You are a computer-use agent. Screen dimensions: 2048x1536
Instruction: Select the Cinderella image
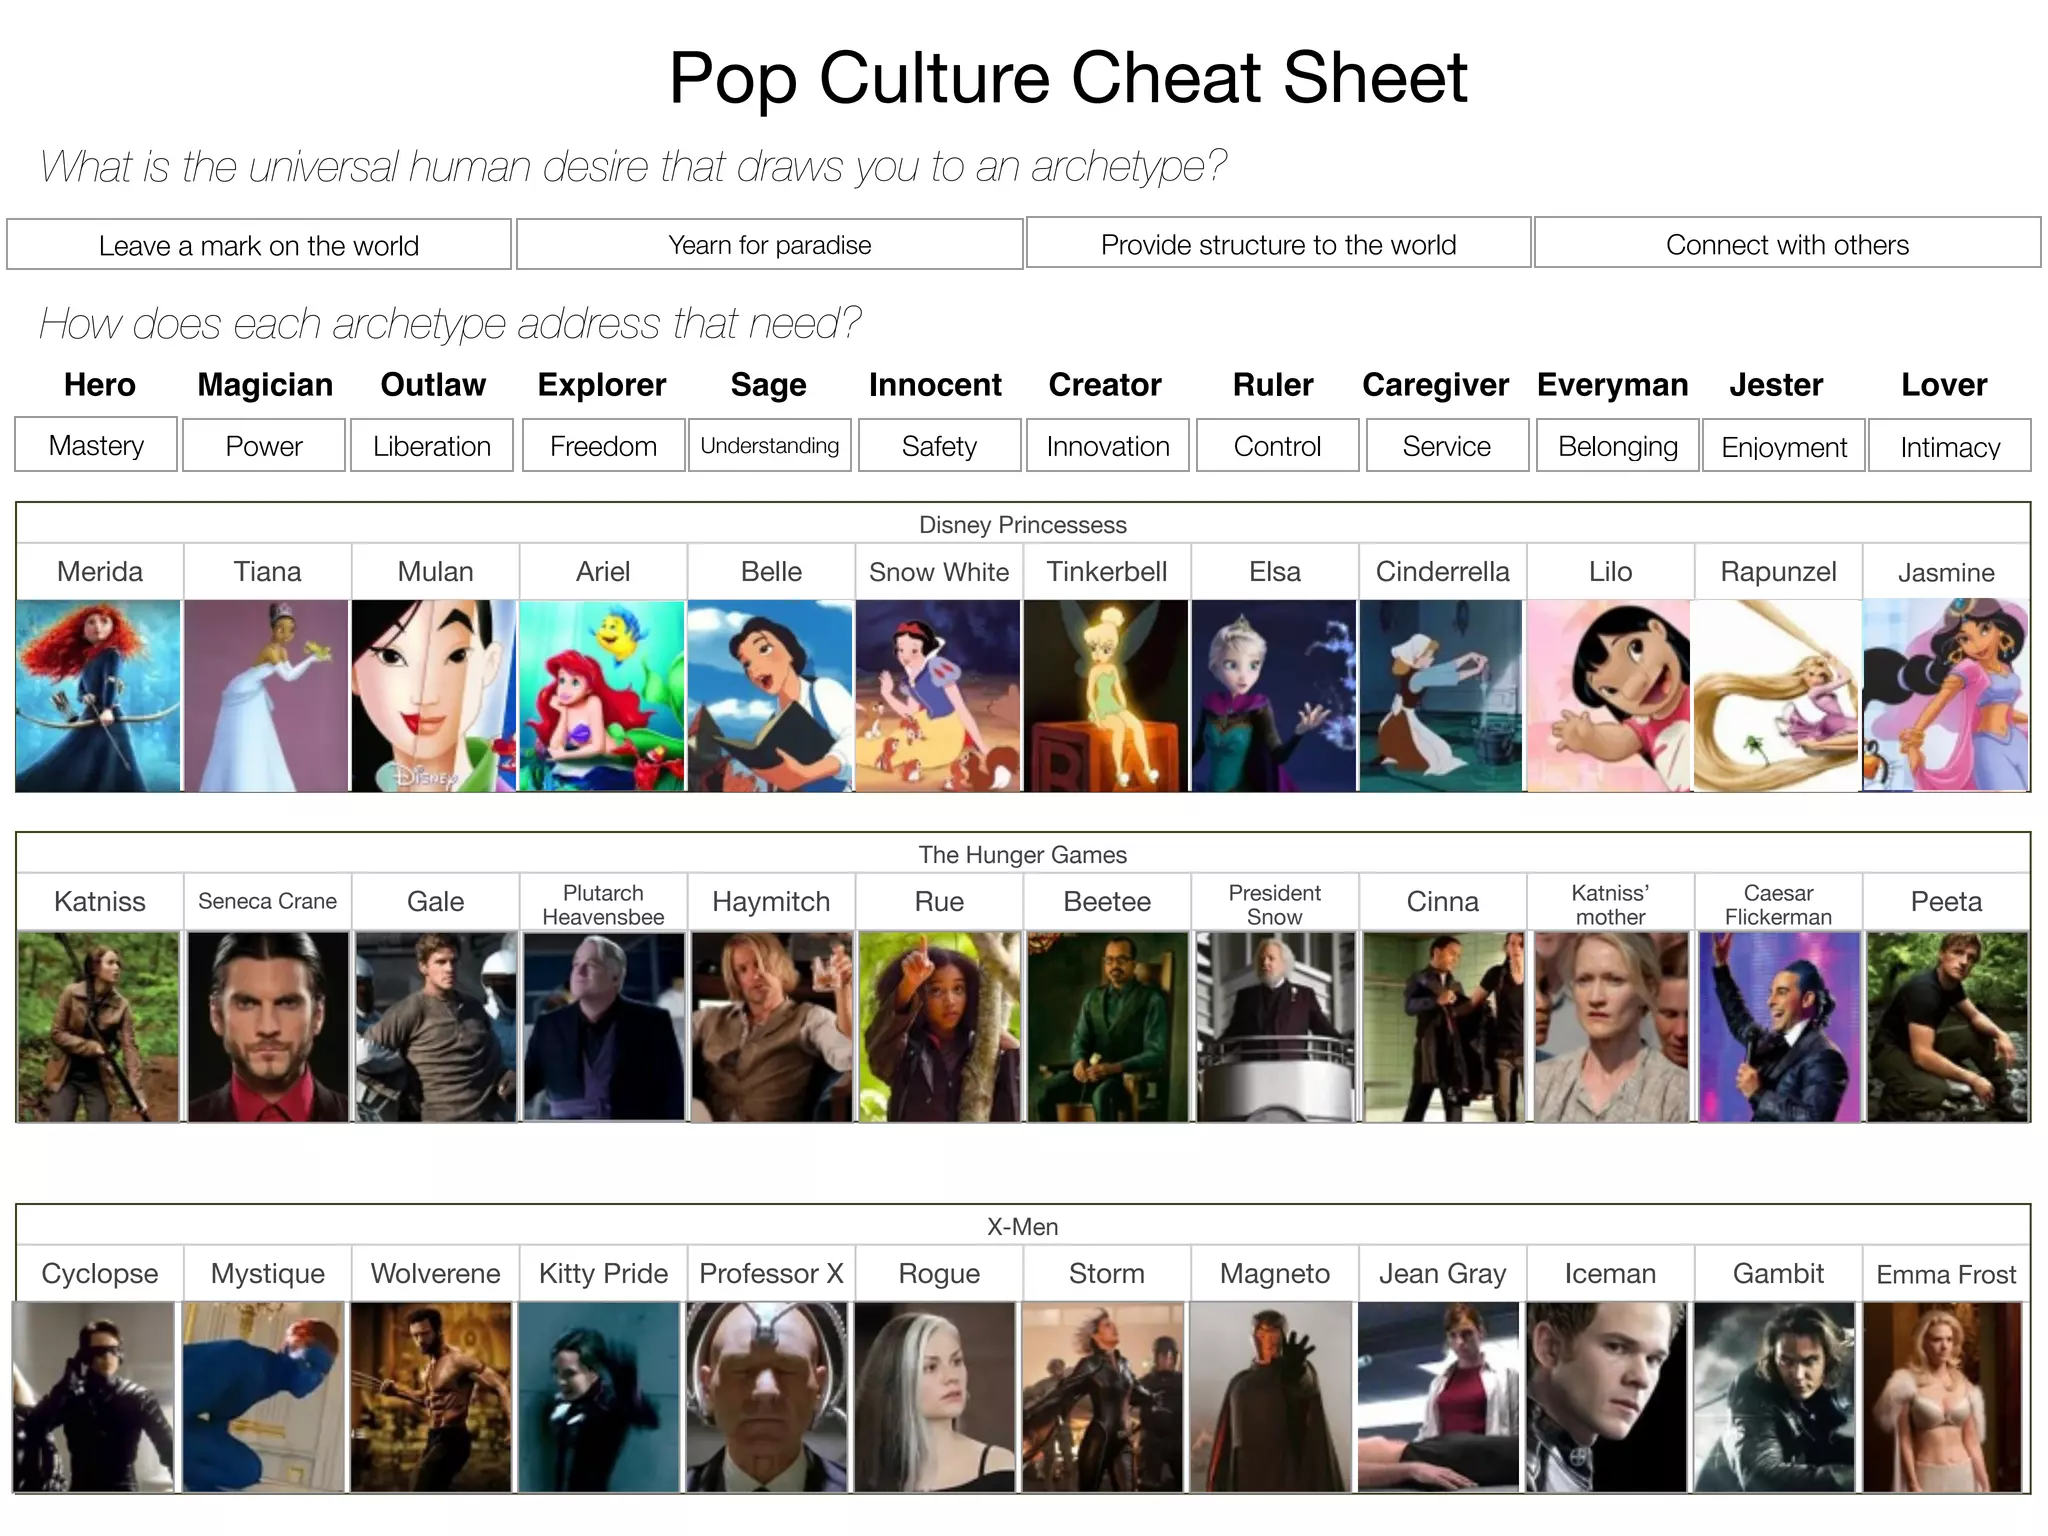click(1441, 696)
